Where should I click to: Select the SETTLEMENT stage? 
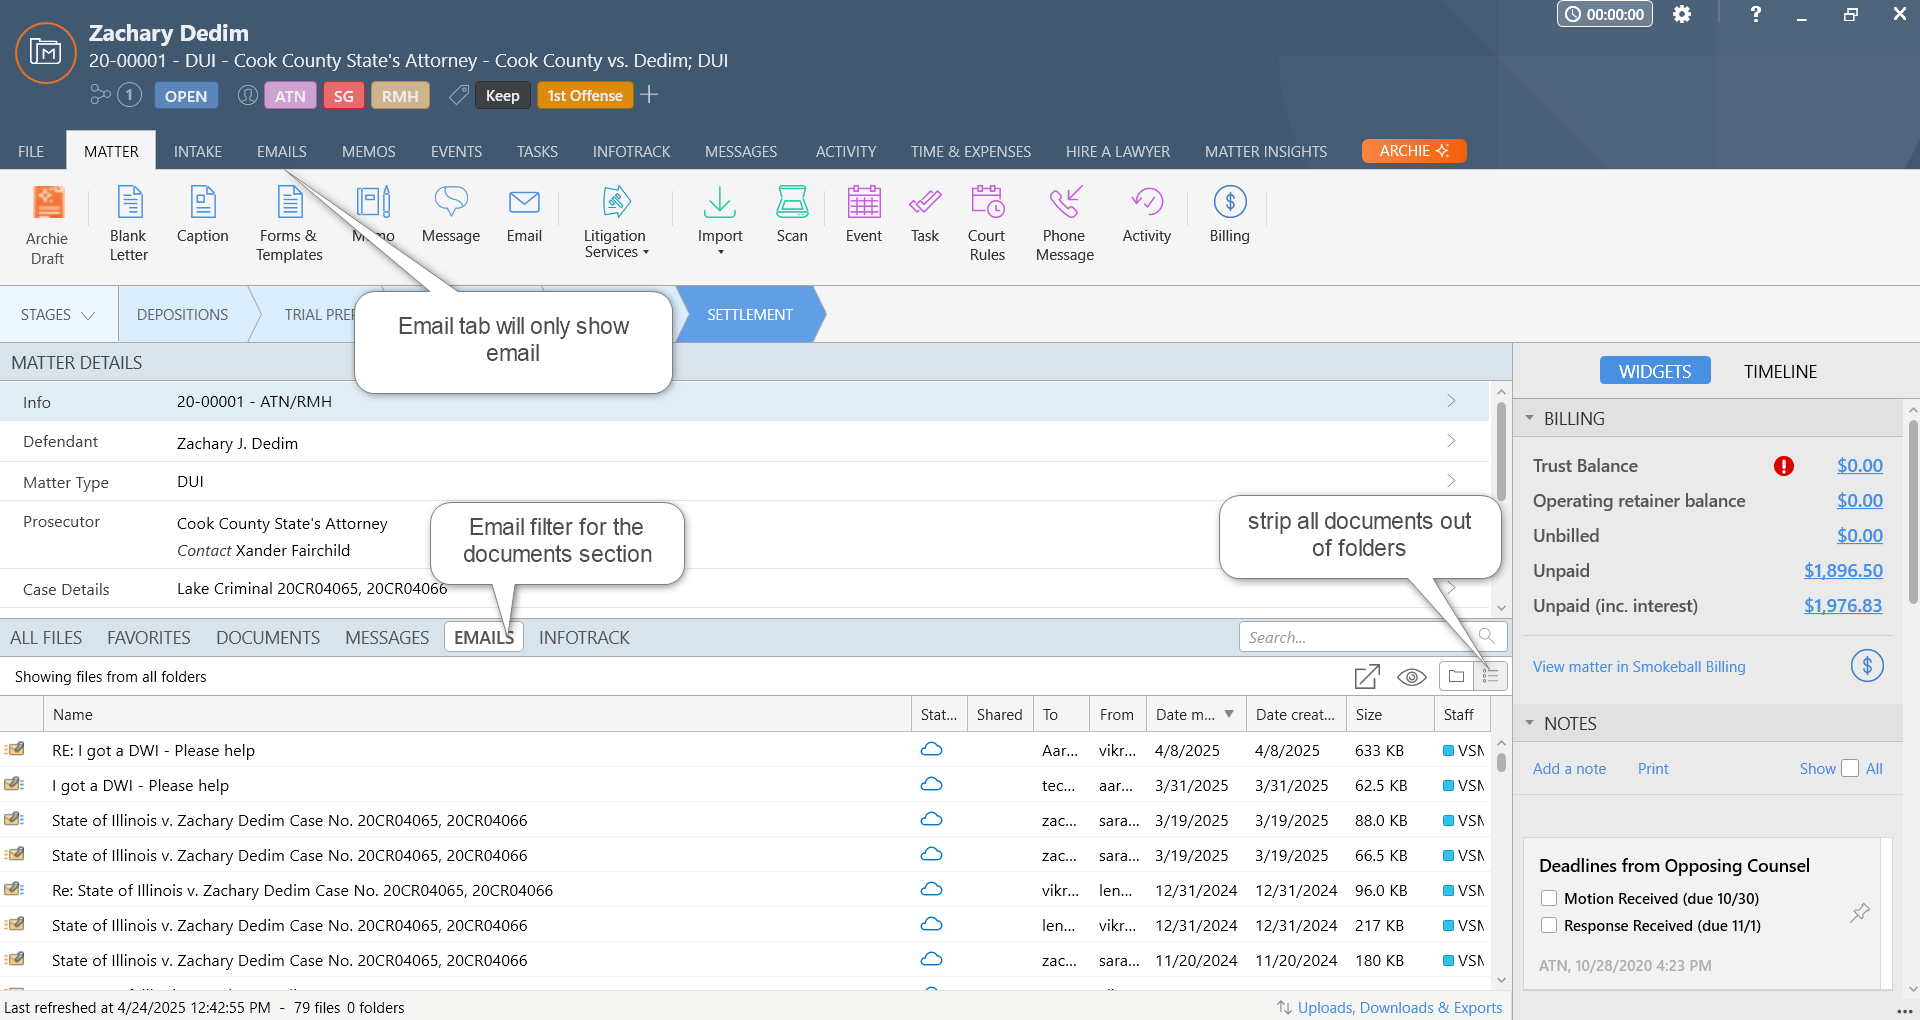tap(750, 315)
